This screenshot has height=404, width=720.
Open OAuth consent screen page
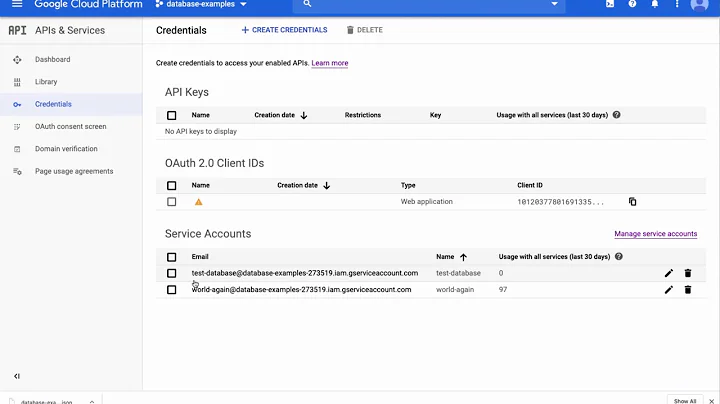[x=71, y=127]
